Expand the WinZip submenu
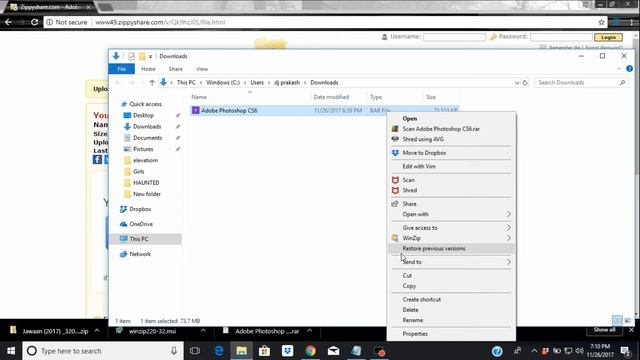This screenshot has width=640, height=360. pos(509,238)
